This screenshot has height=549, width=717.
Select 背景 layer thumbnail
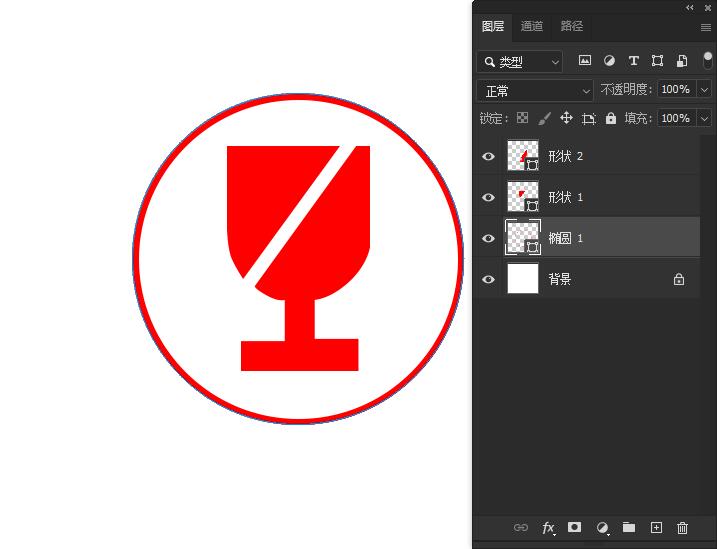(x=523, y=278)
